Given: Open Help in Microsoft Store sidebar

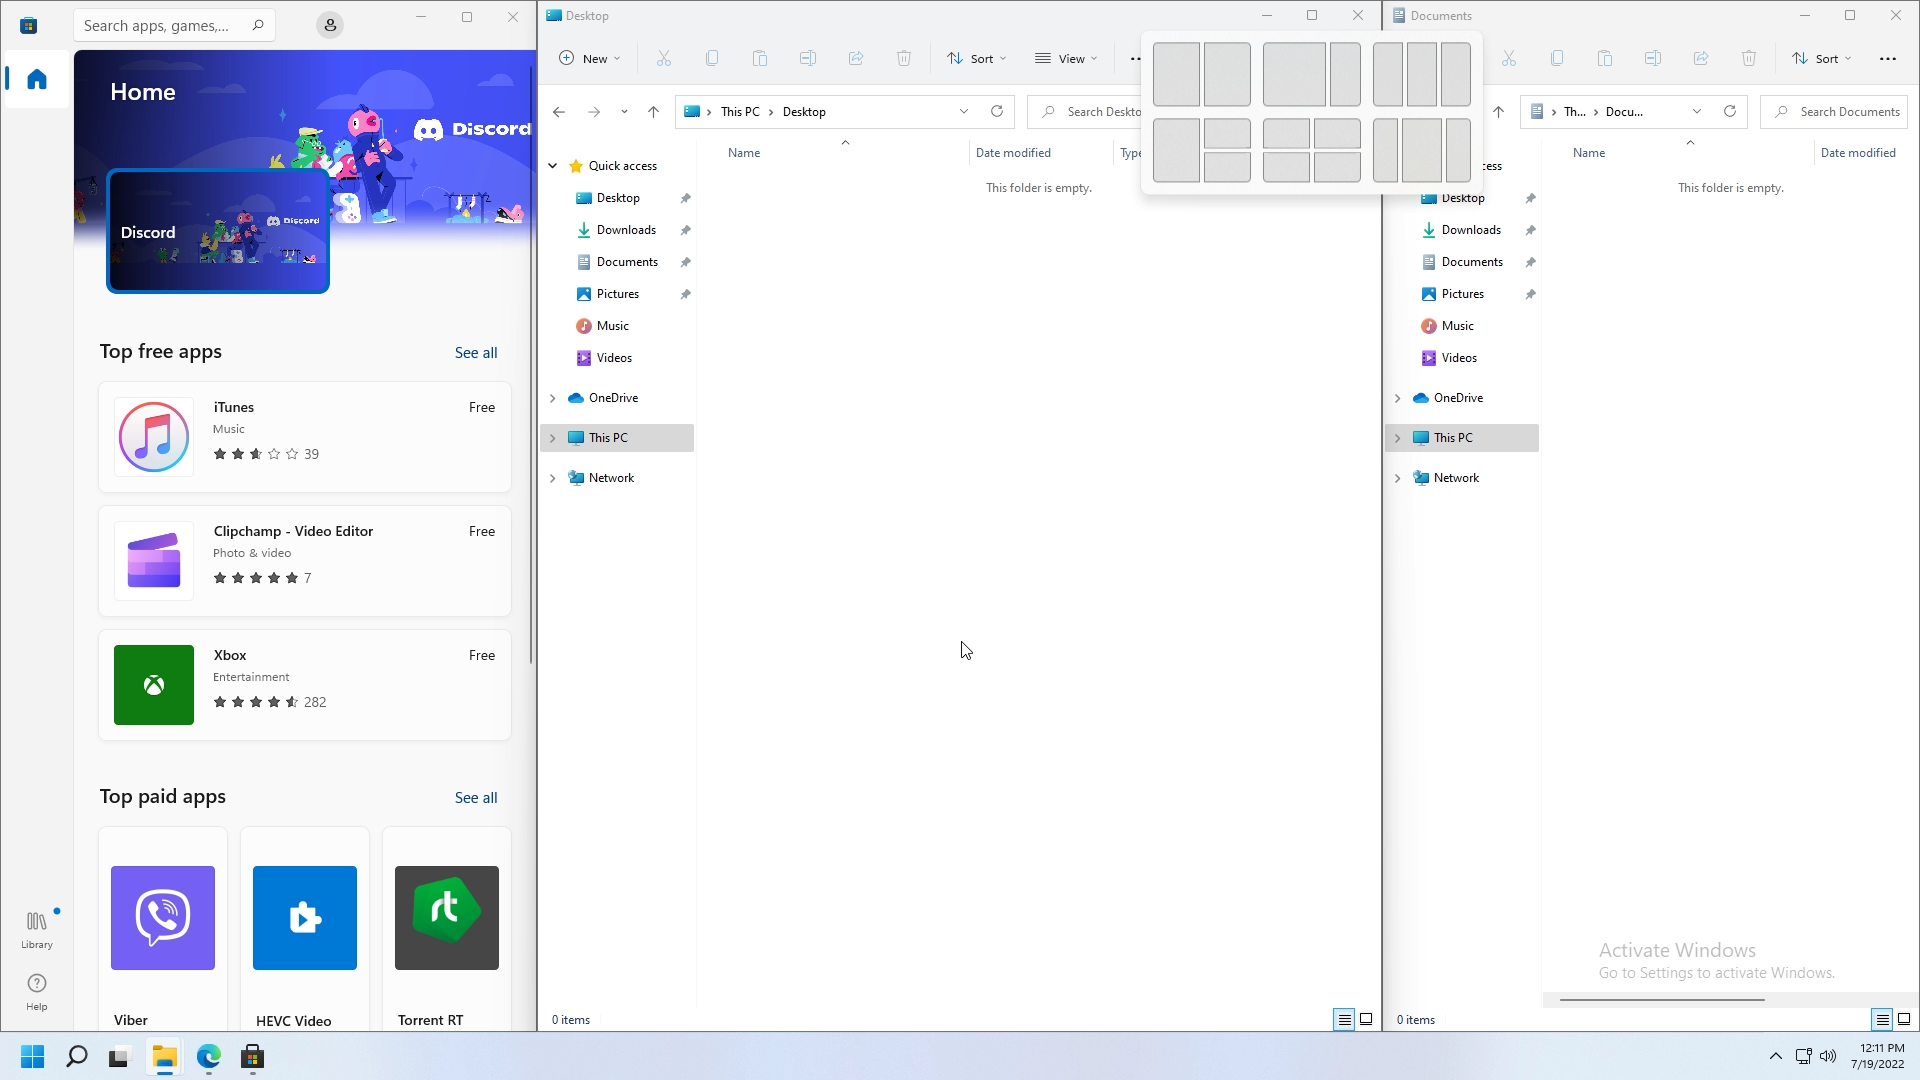Looking at the screenshot, I should point(37,992).
